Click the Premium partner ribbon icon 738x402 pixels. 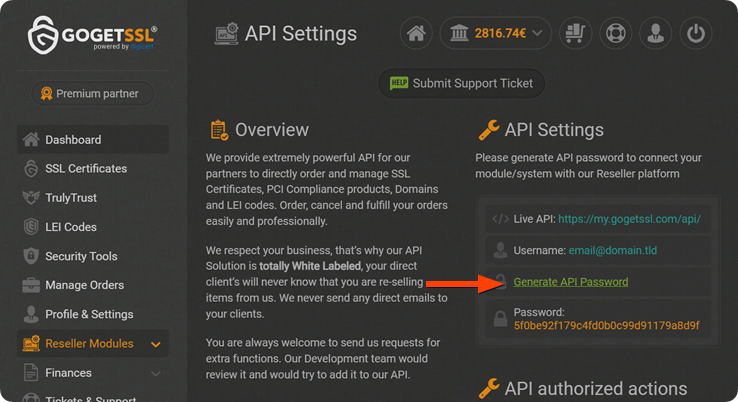46,93
